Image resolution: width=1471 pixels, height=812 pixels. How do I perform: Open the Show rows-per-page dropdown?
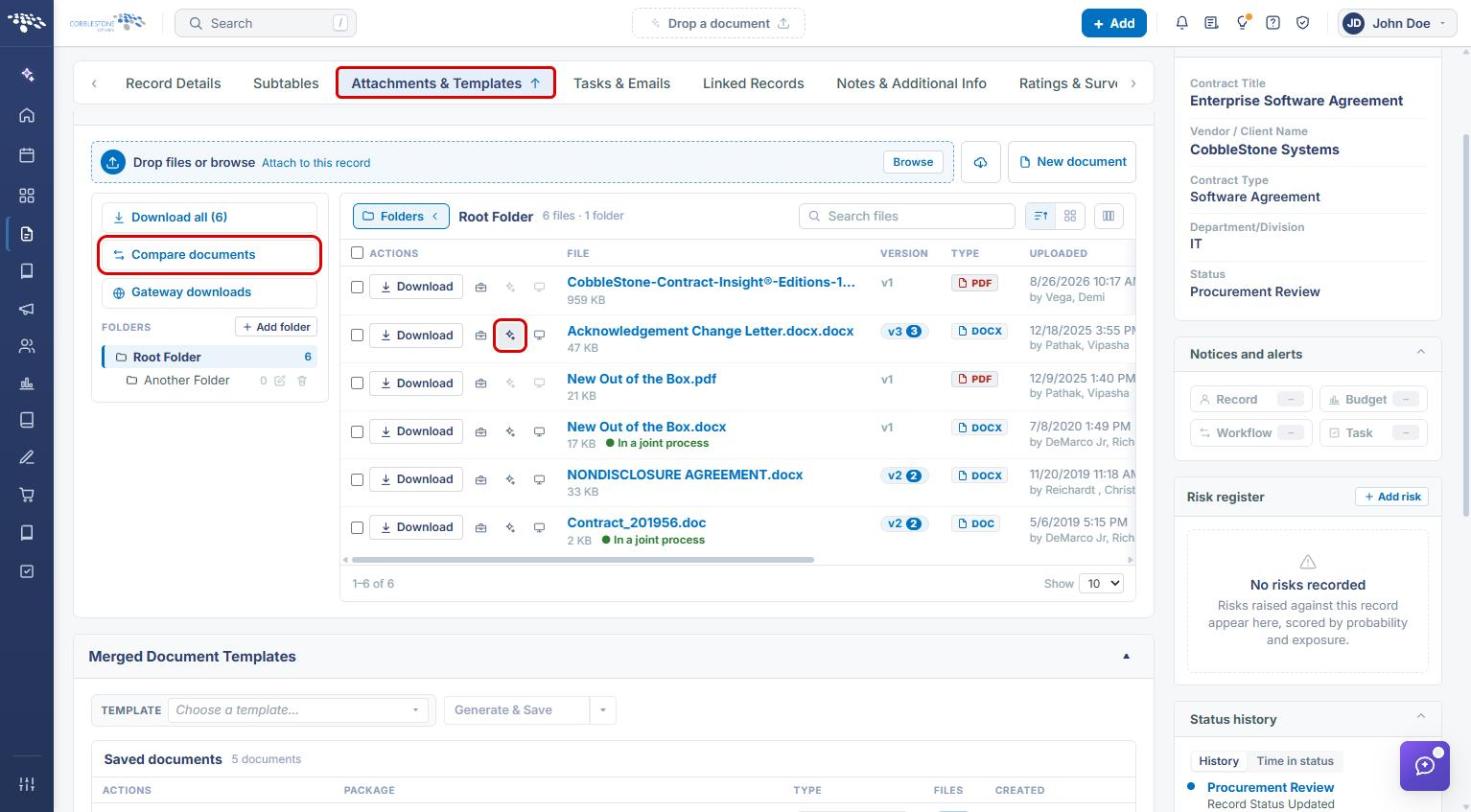(1101, 583)
